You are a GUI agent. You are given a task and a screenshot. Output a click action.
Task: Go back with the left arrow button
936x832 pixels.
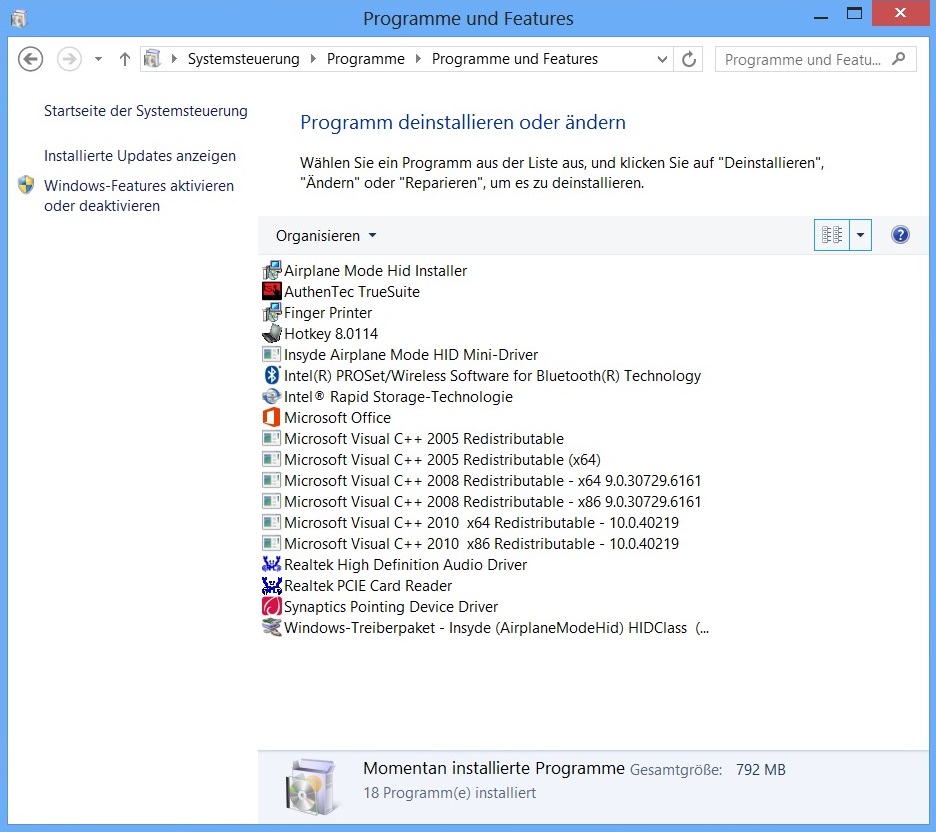[x=30, y=59]
